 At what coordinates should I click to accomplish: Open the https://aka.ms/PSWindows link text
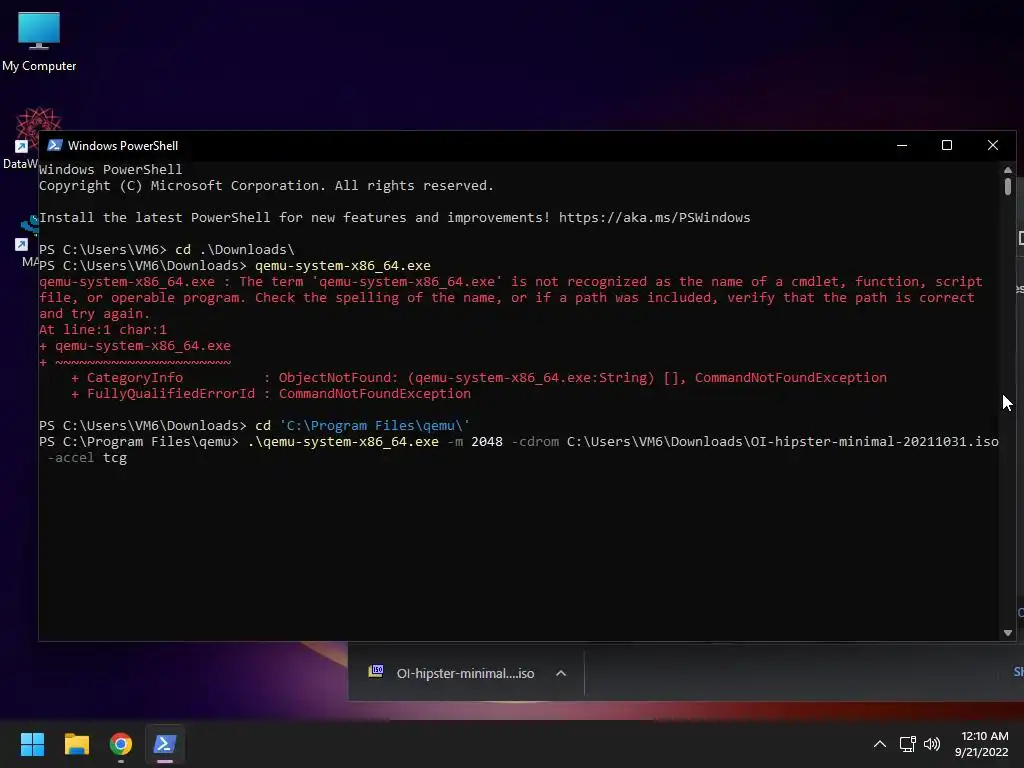point(654,217)
